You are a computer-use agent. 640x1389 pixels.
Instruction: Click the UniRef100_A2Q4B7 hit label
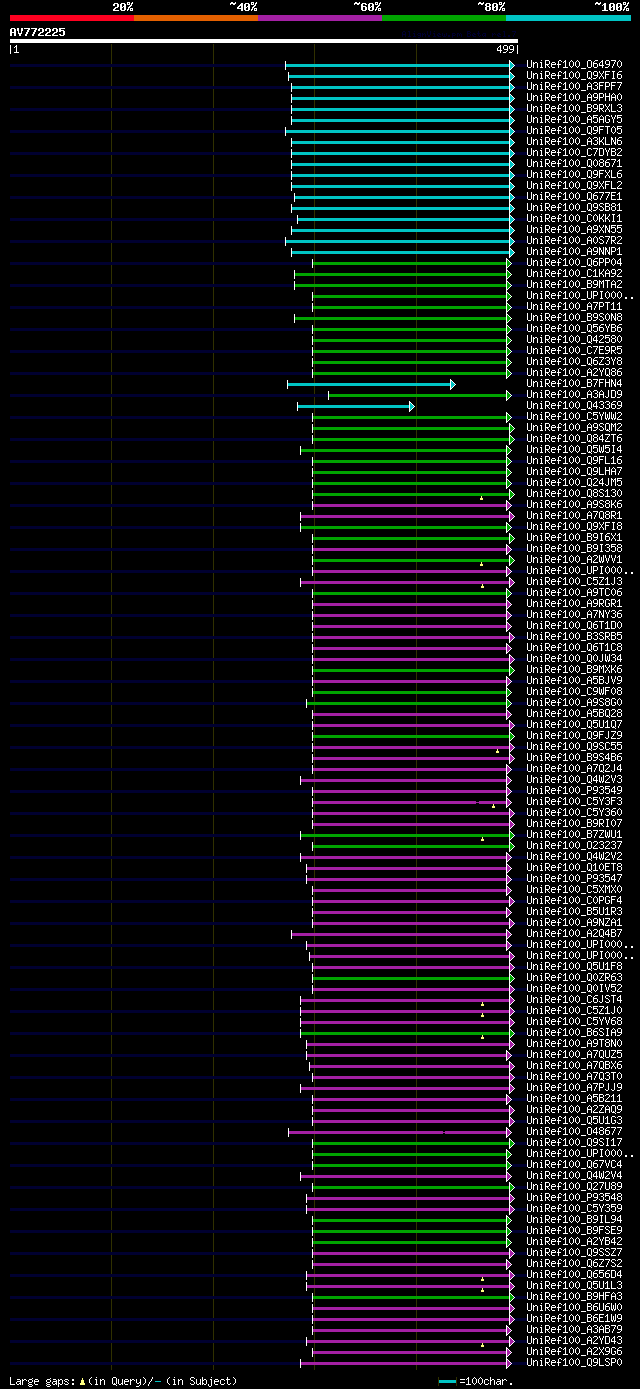(x=574, y=934)
